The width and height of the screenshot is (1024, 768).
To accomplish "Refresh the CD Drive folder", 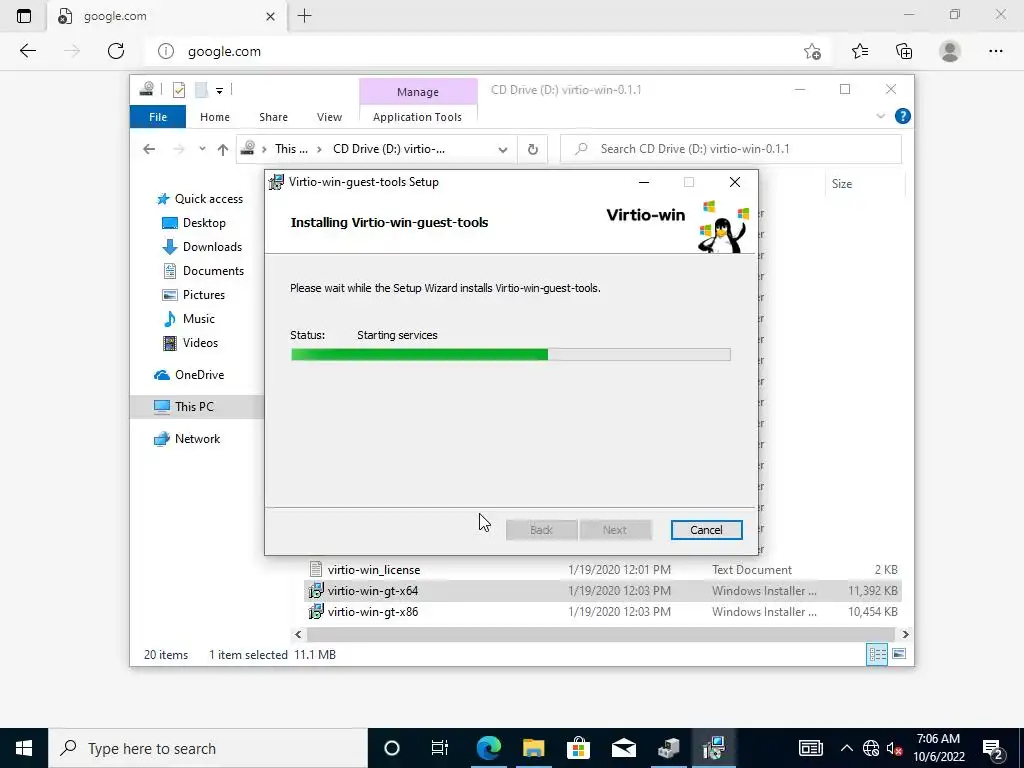I will (x=533, y=150).
